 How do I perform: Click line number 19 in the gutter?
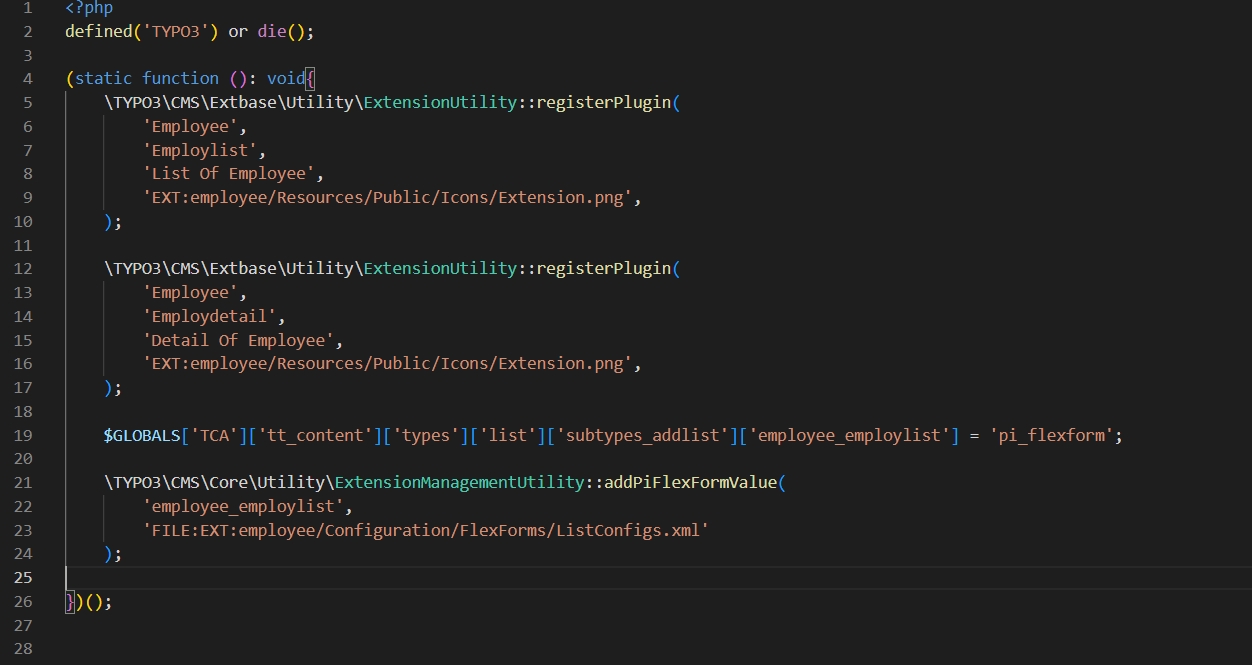pos(23,435)
